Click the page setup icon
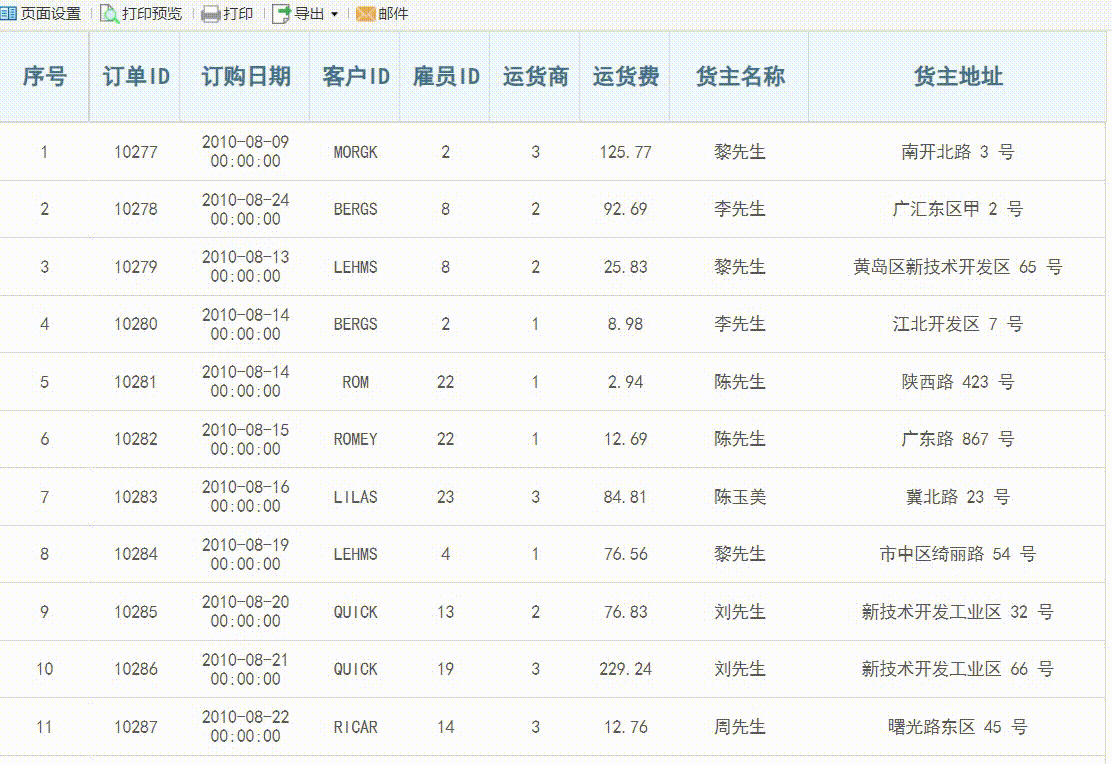This screenshot has width=1112, height=764. (9, 13)
